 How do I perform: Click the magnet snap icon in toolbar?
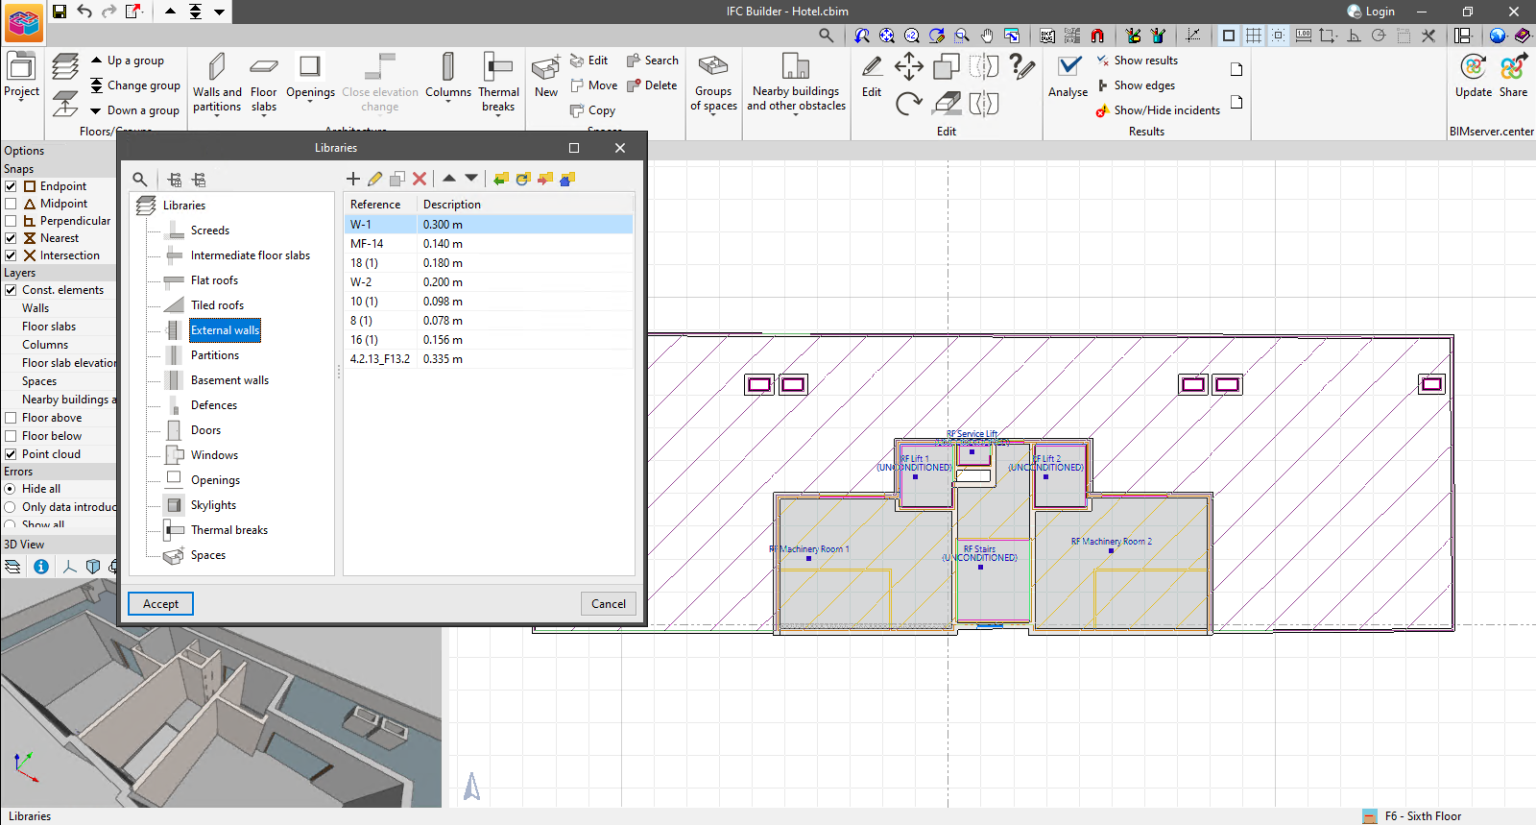[x=1097, y=36]
